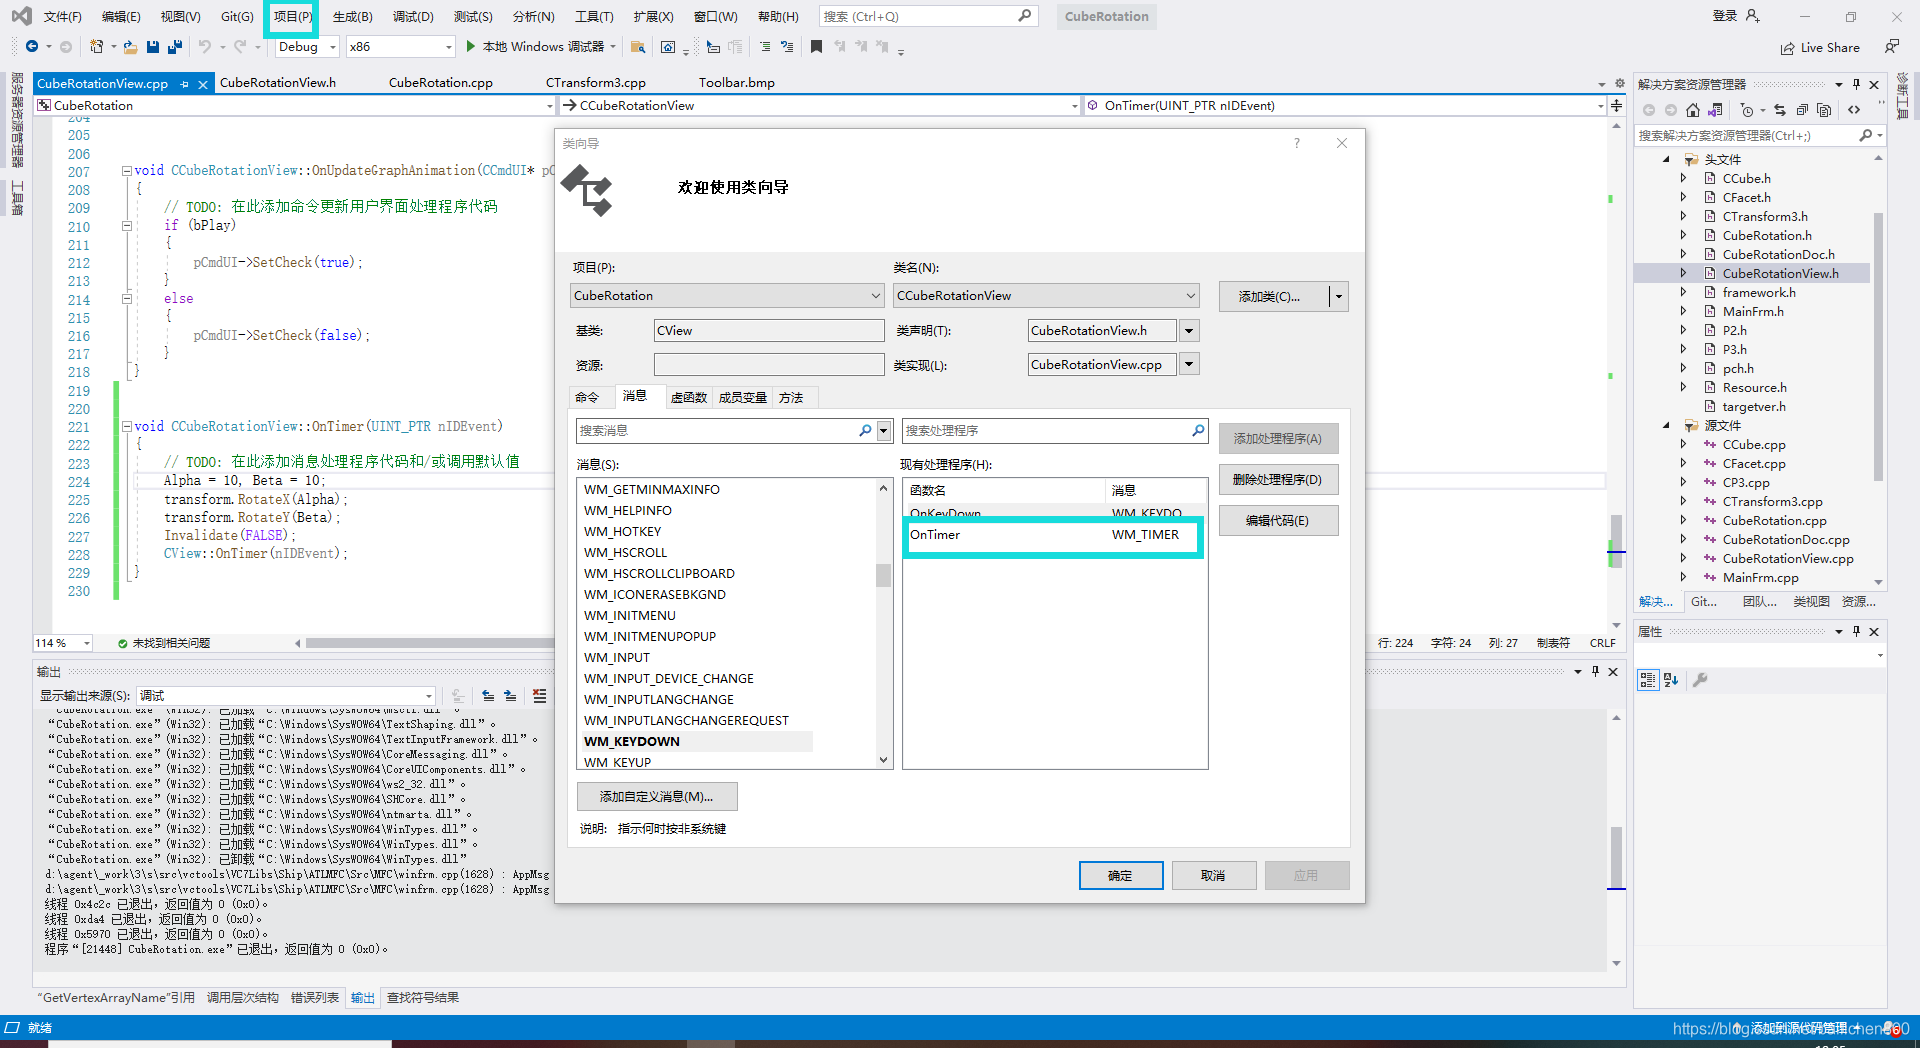Click sync with active document icon
Screen dimensions: 1920x1048
pos(1780,110)
